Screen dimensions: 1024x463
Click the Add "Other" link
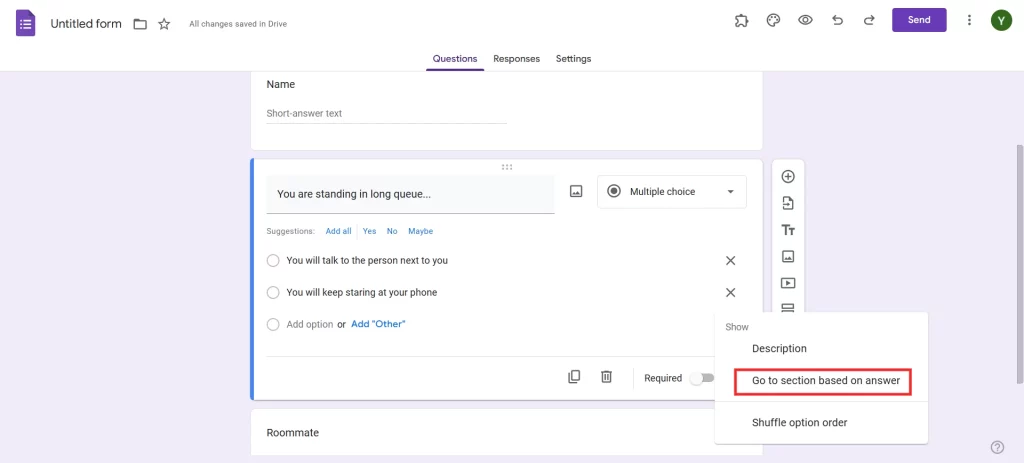(x=378, y=324)
